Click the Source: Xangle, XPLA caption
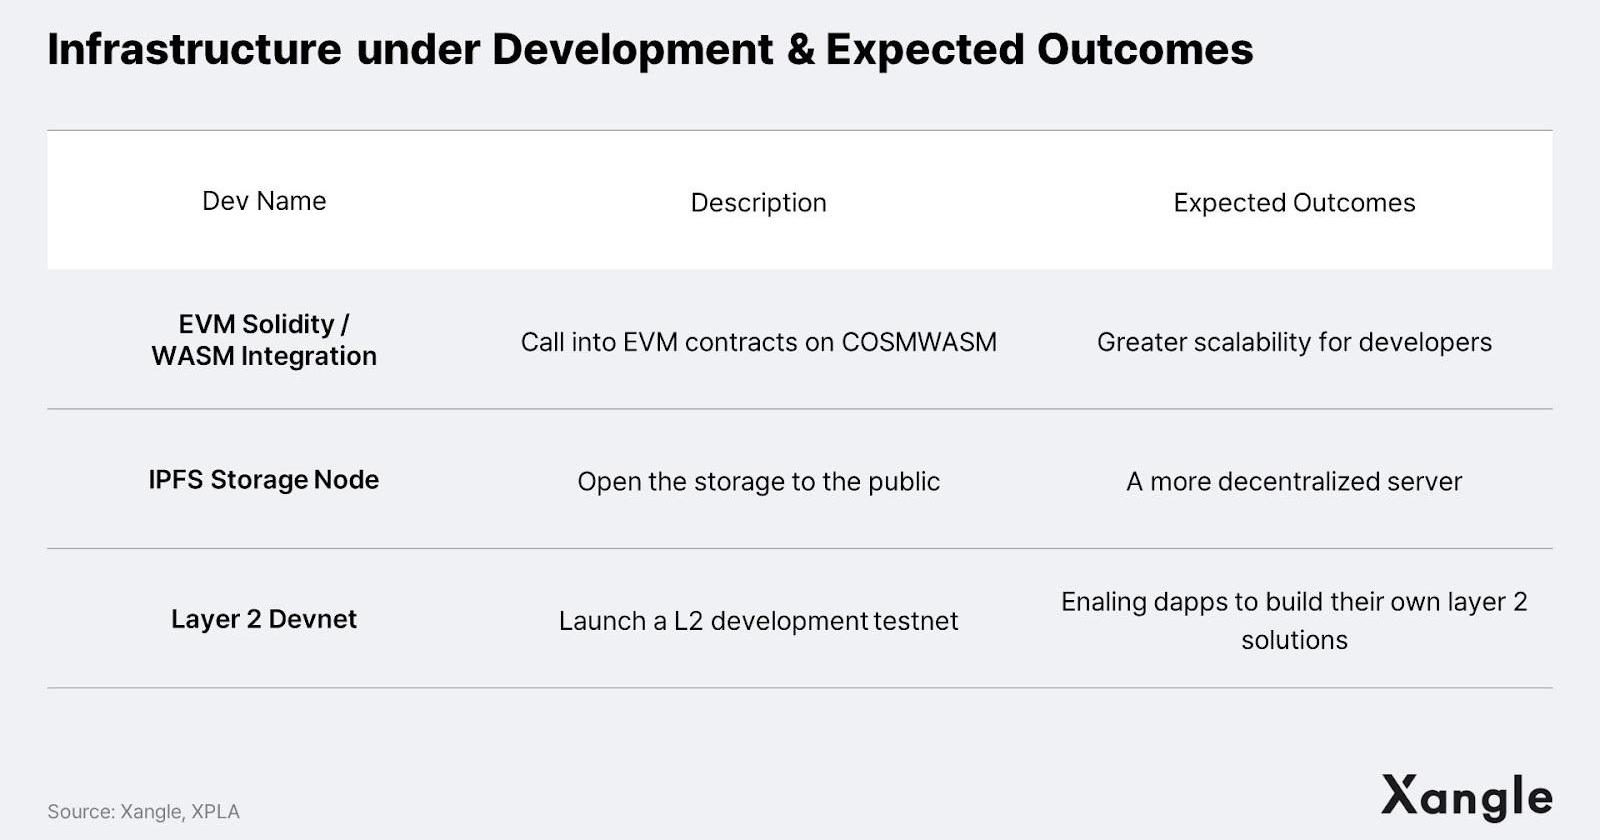The height and width of the screenshot is (840, 1600). coord(143,812)
